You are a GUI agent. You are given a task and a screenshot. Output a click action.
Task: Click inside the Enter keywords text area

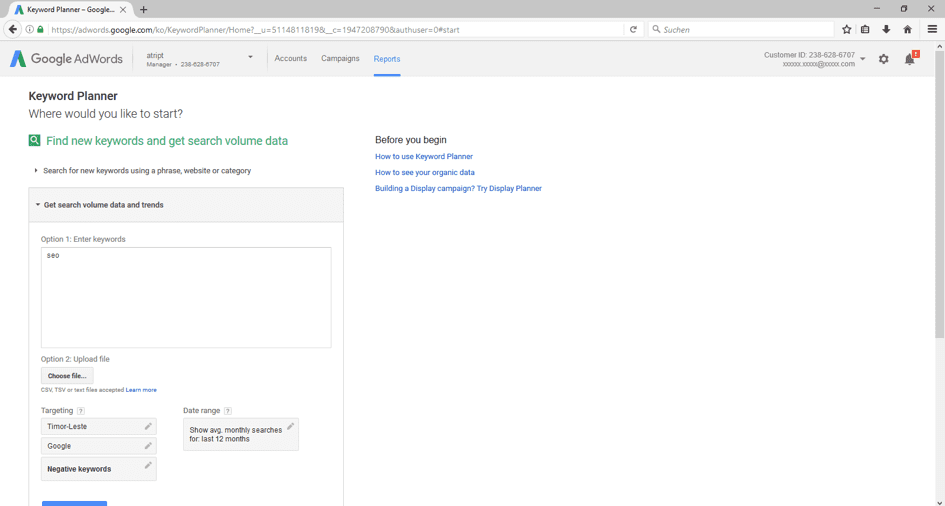click(186, 298)
